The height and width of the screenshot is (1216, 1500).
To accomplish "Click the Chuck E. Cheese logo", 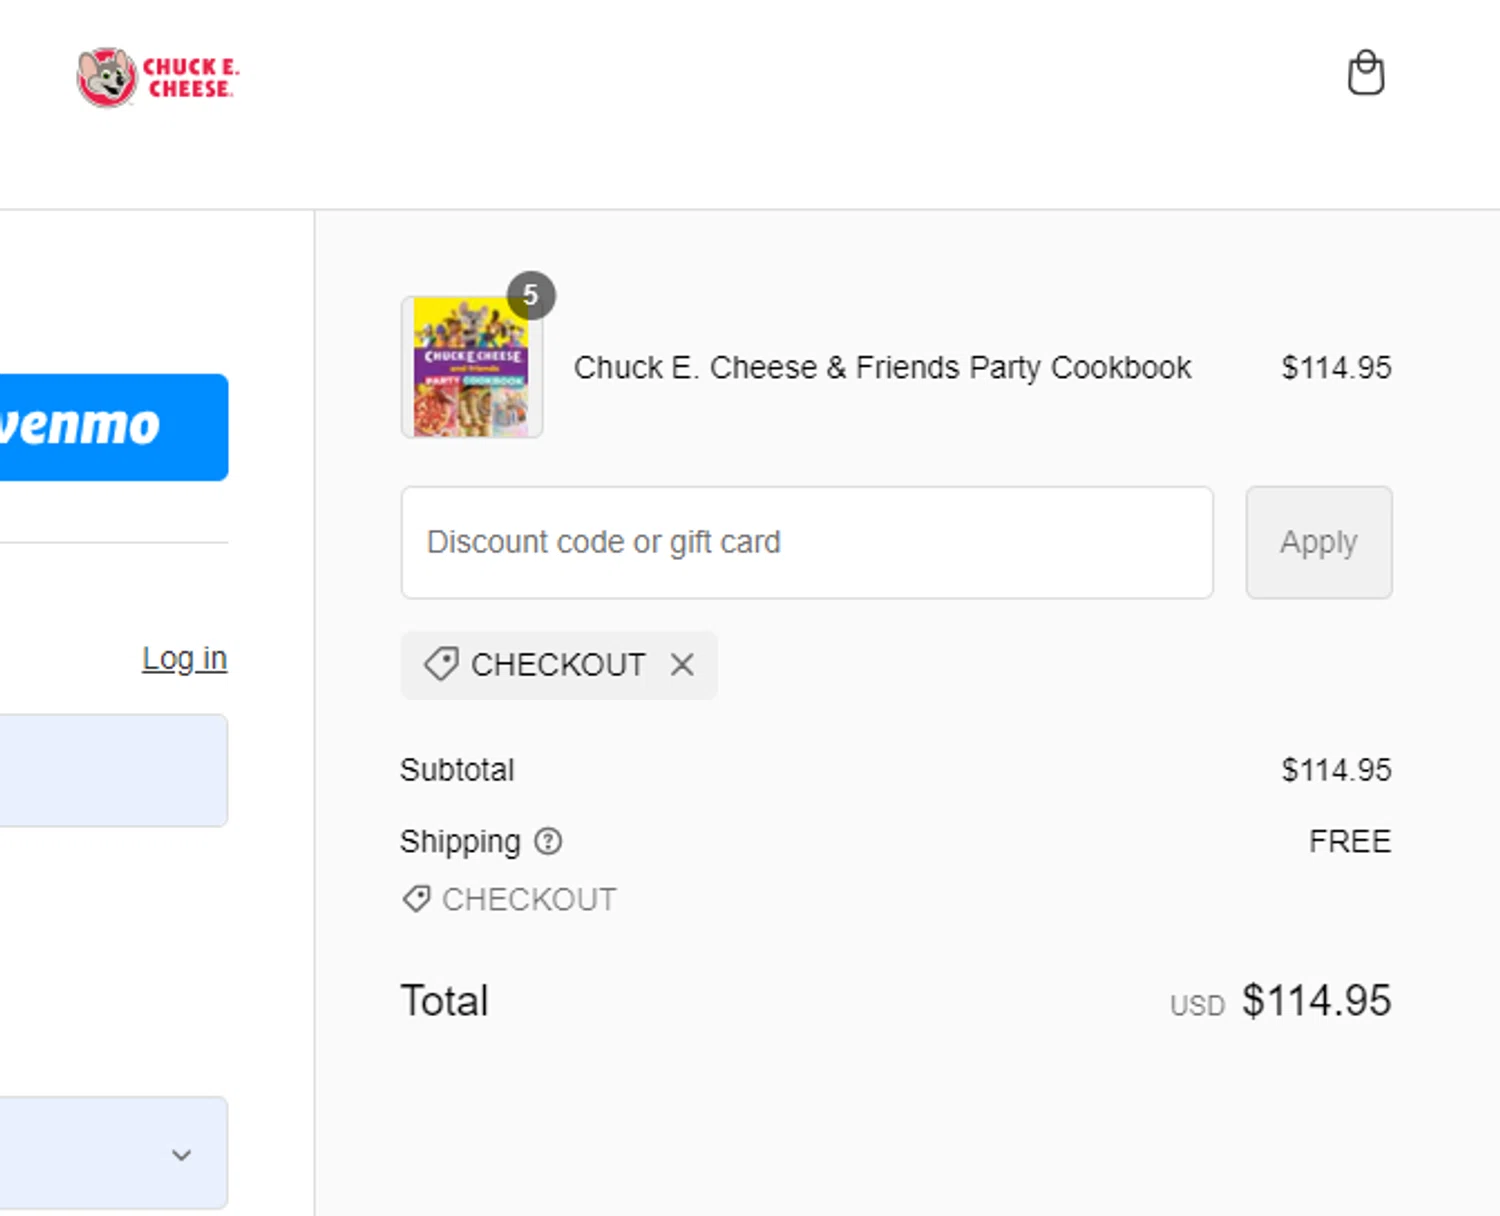I will (158, 77).
